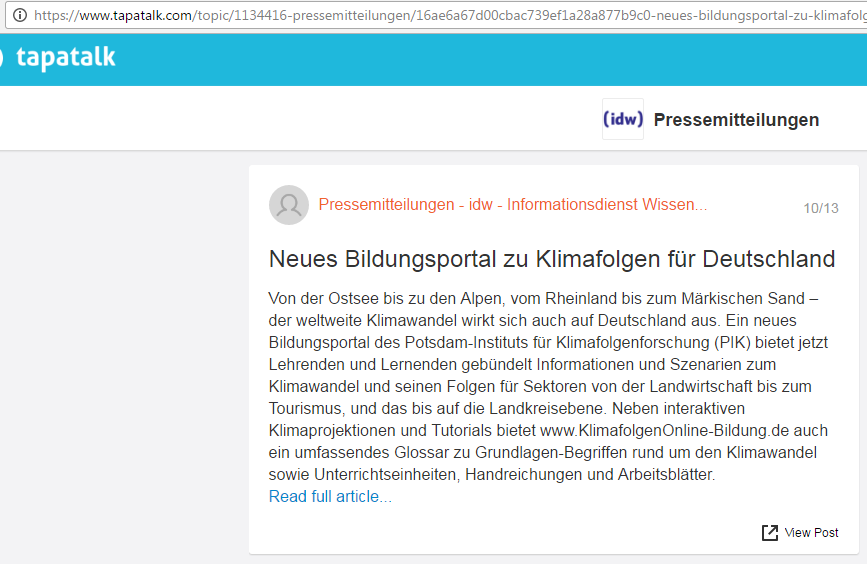This screenshot has height=564, width=867.
Task: Click the 10/13 post date
Action: click(820, 208)
